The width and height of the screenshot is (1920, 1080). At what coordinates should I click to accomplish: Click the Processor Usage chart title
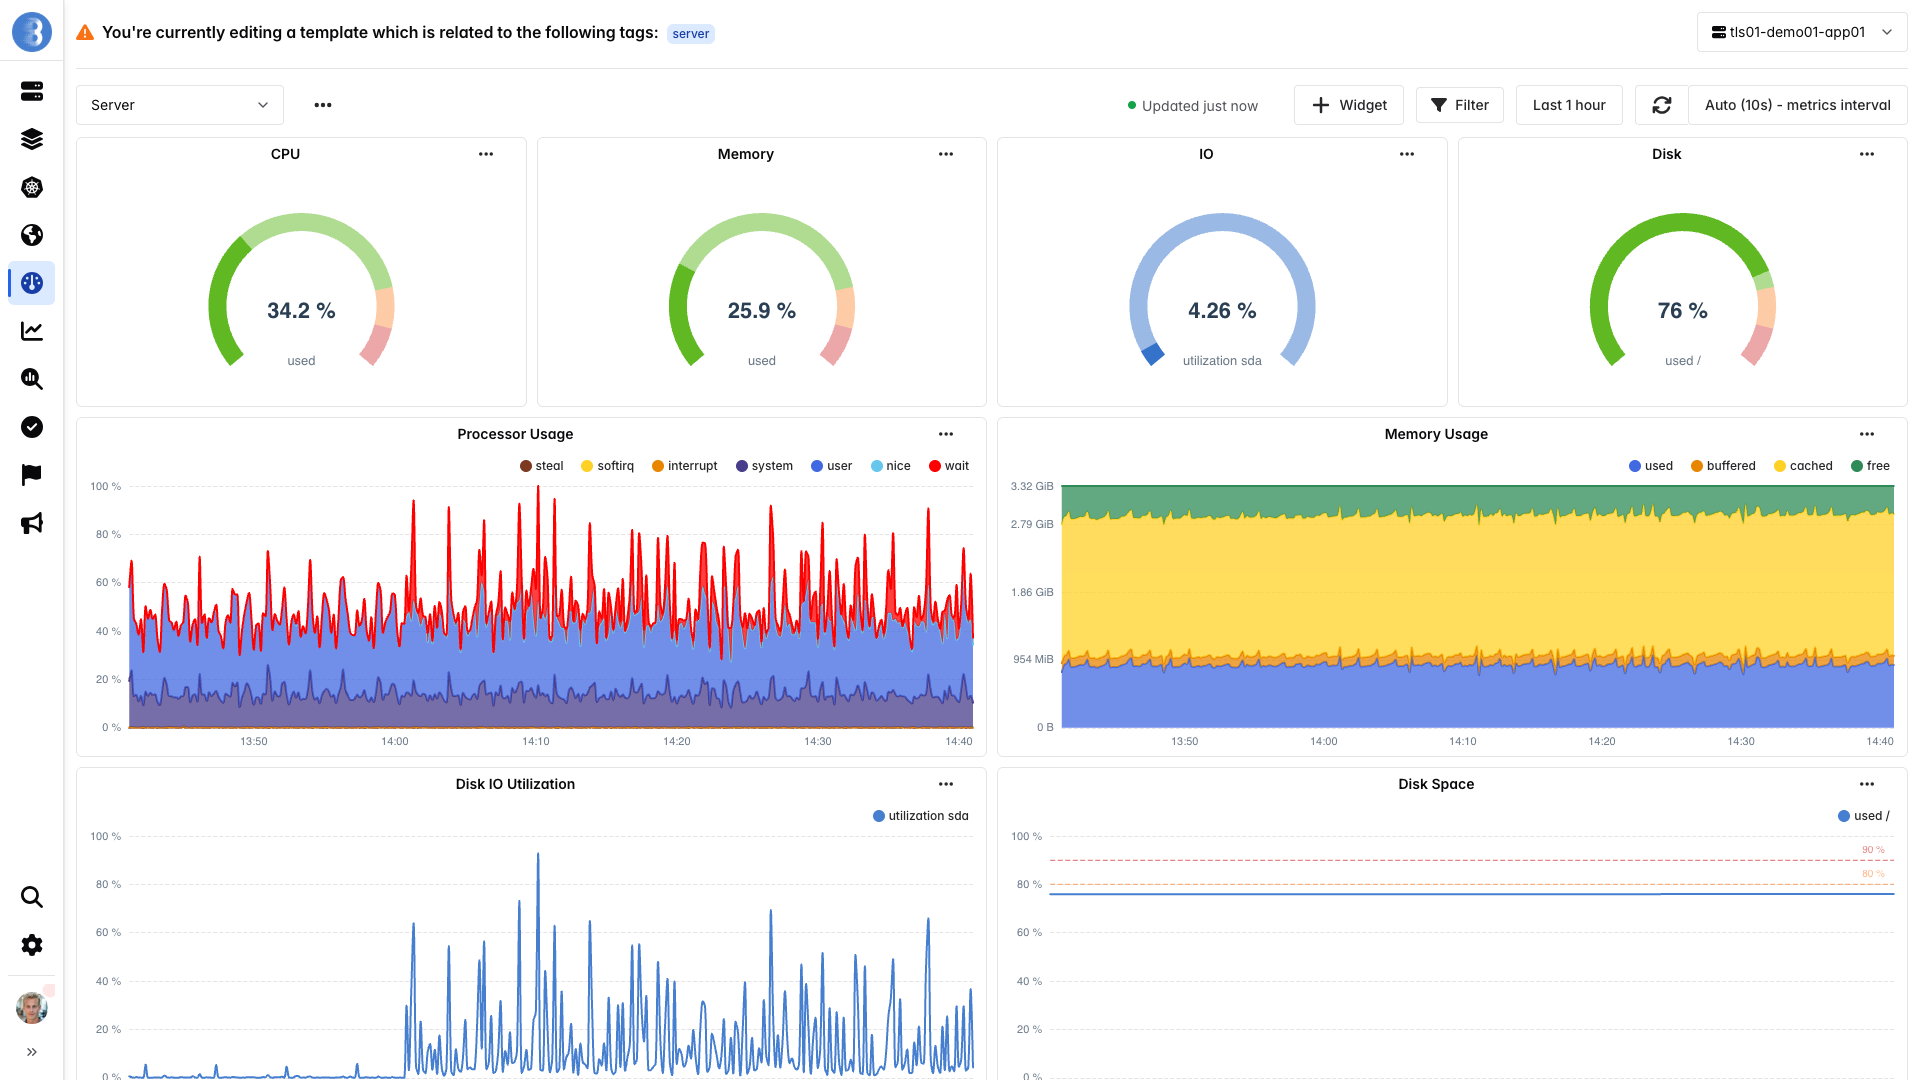[x=515, y=434]
